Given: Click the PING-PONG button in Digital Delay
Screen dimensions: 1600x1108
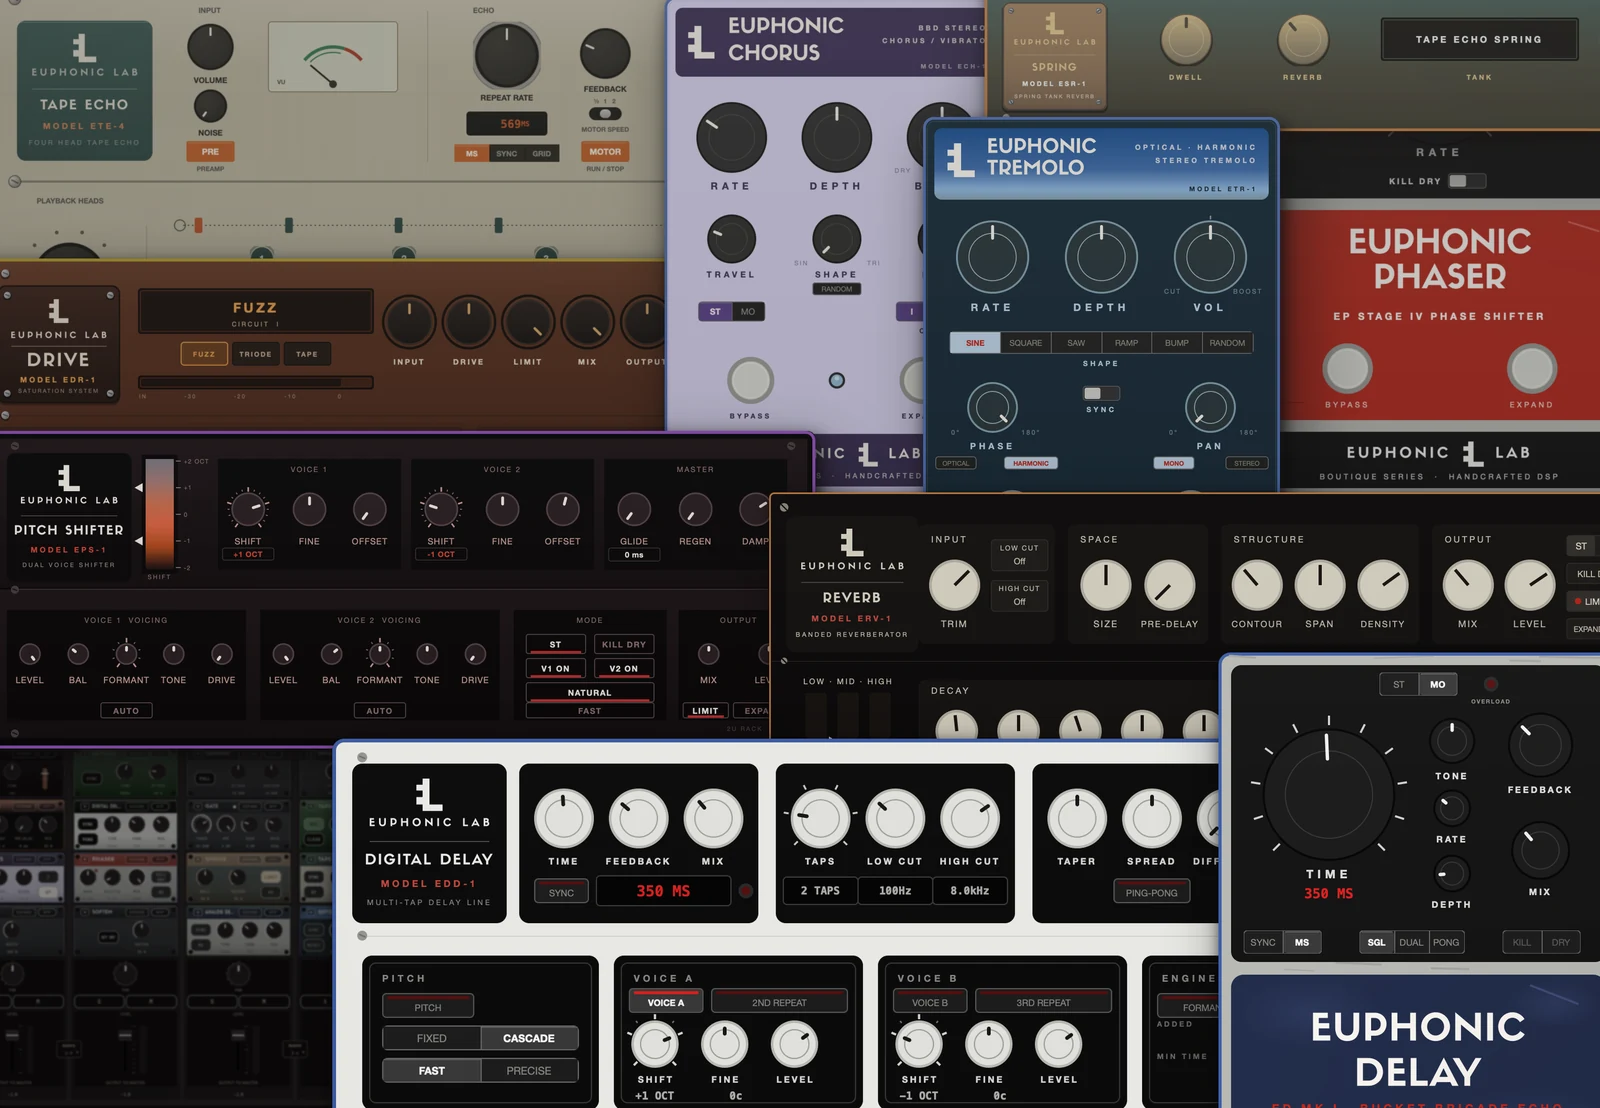Looking at the screenshot, I should [1151, 893].
